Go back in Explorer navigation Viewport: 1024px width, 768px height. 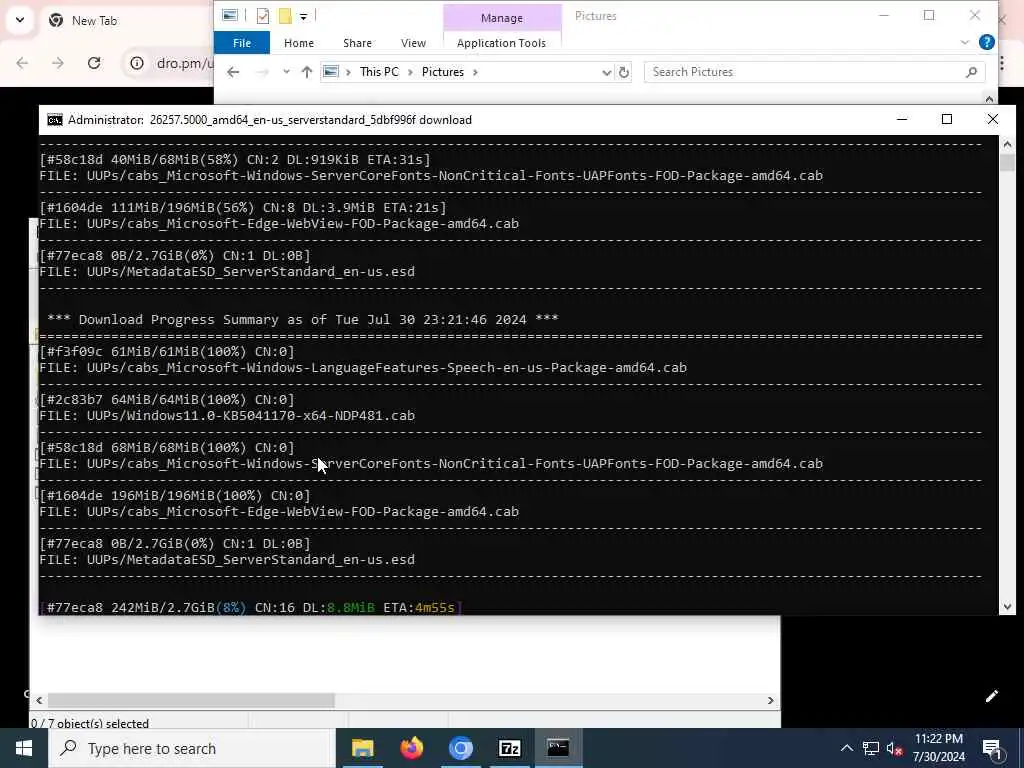click(x=233, y=72)
